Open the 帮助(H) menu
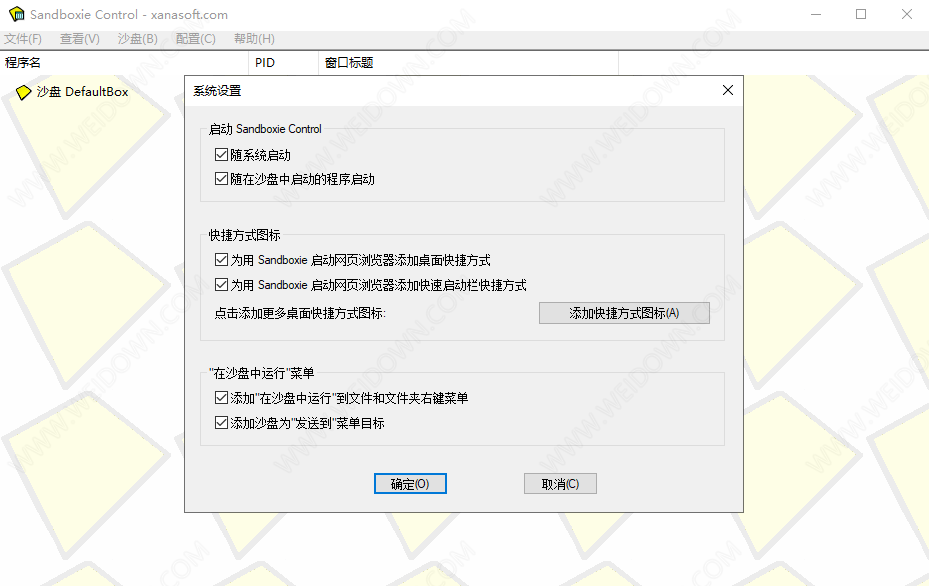929x586 pixels. click(x=254, y=39)
